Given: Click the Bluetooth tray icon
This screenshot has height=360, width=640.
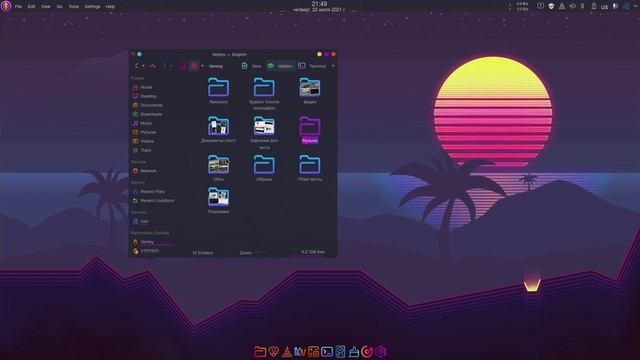Looking at the screenshot, I should [583, 6].
